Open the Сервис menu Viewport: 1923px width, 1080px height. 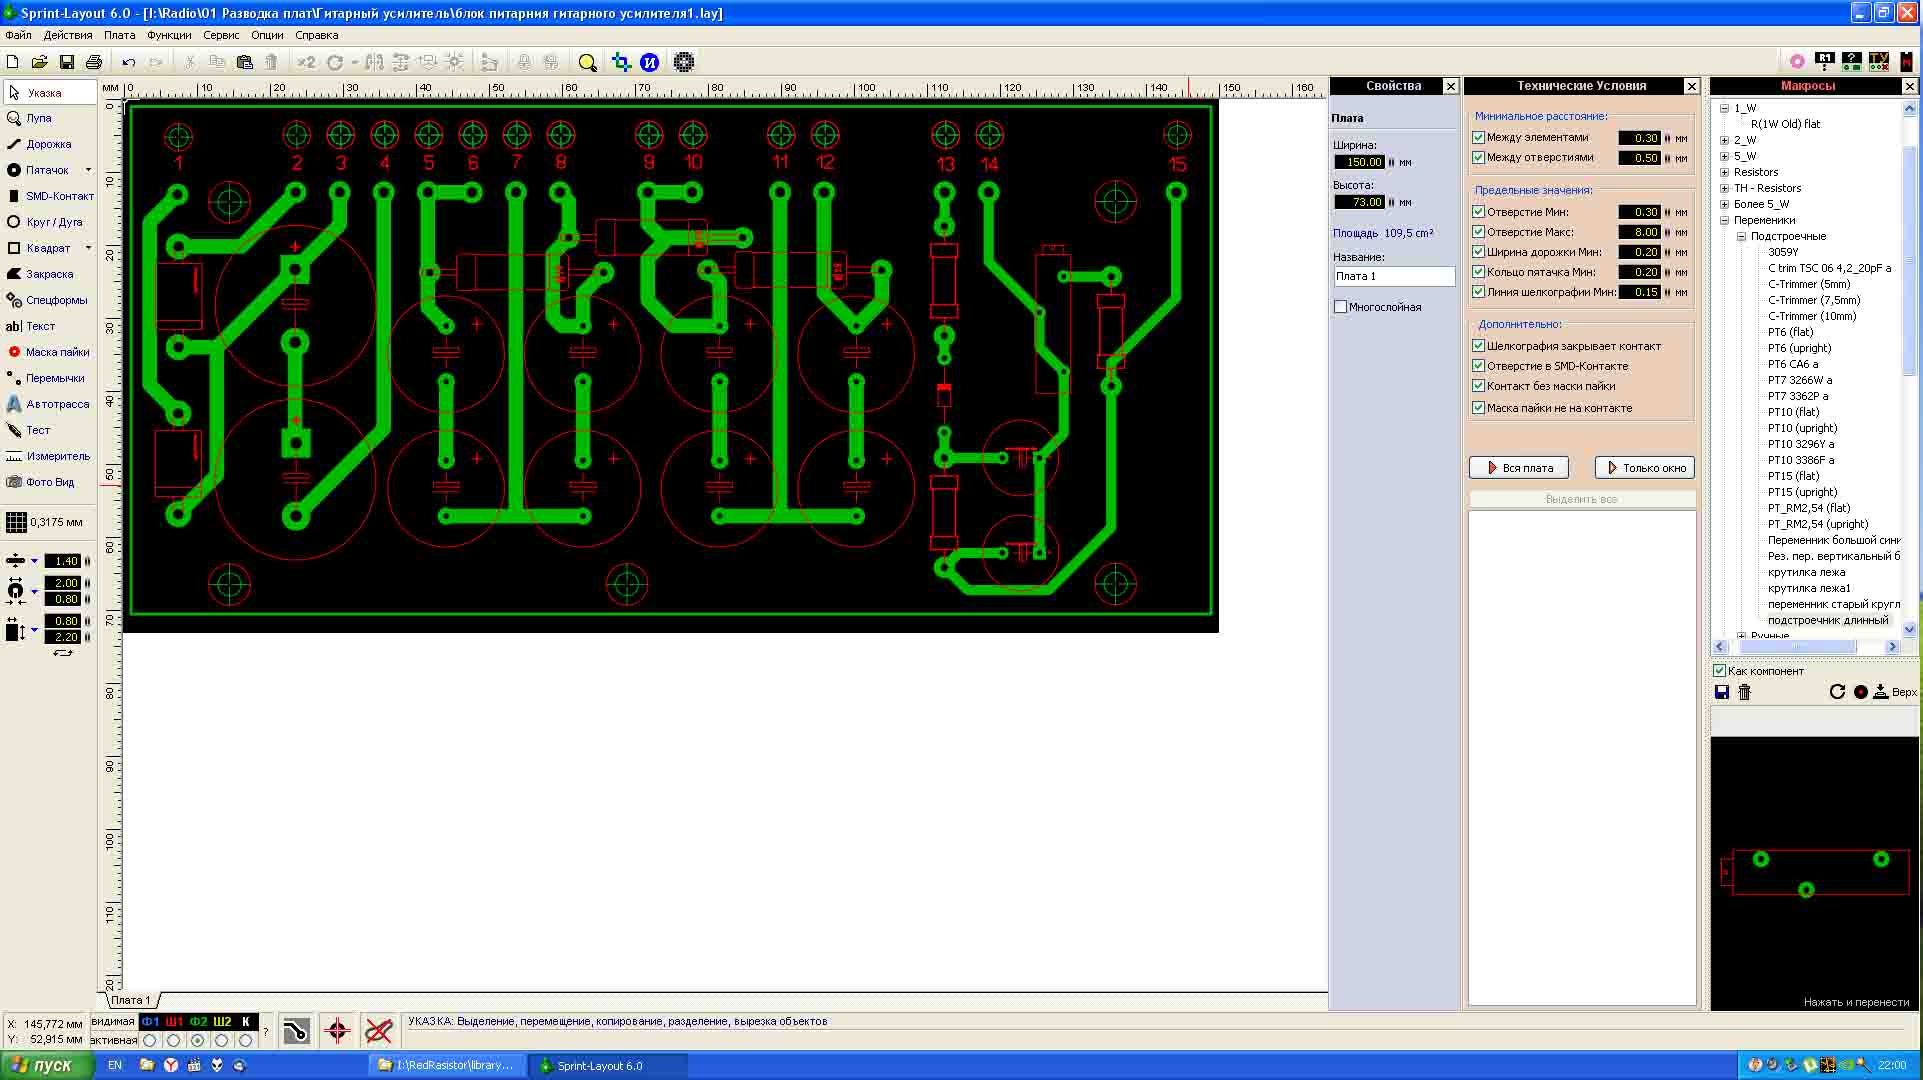(219, 34)
